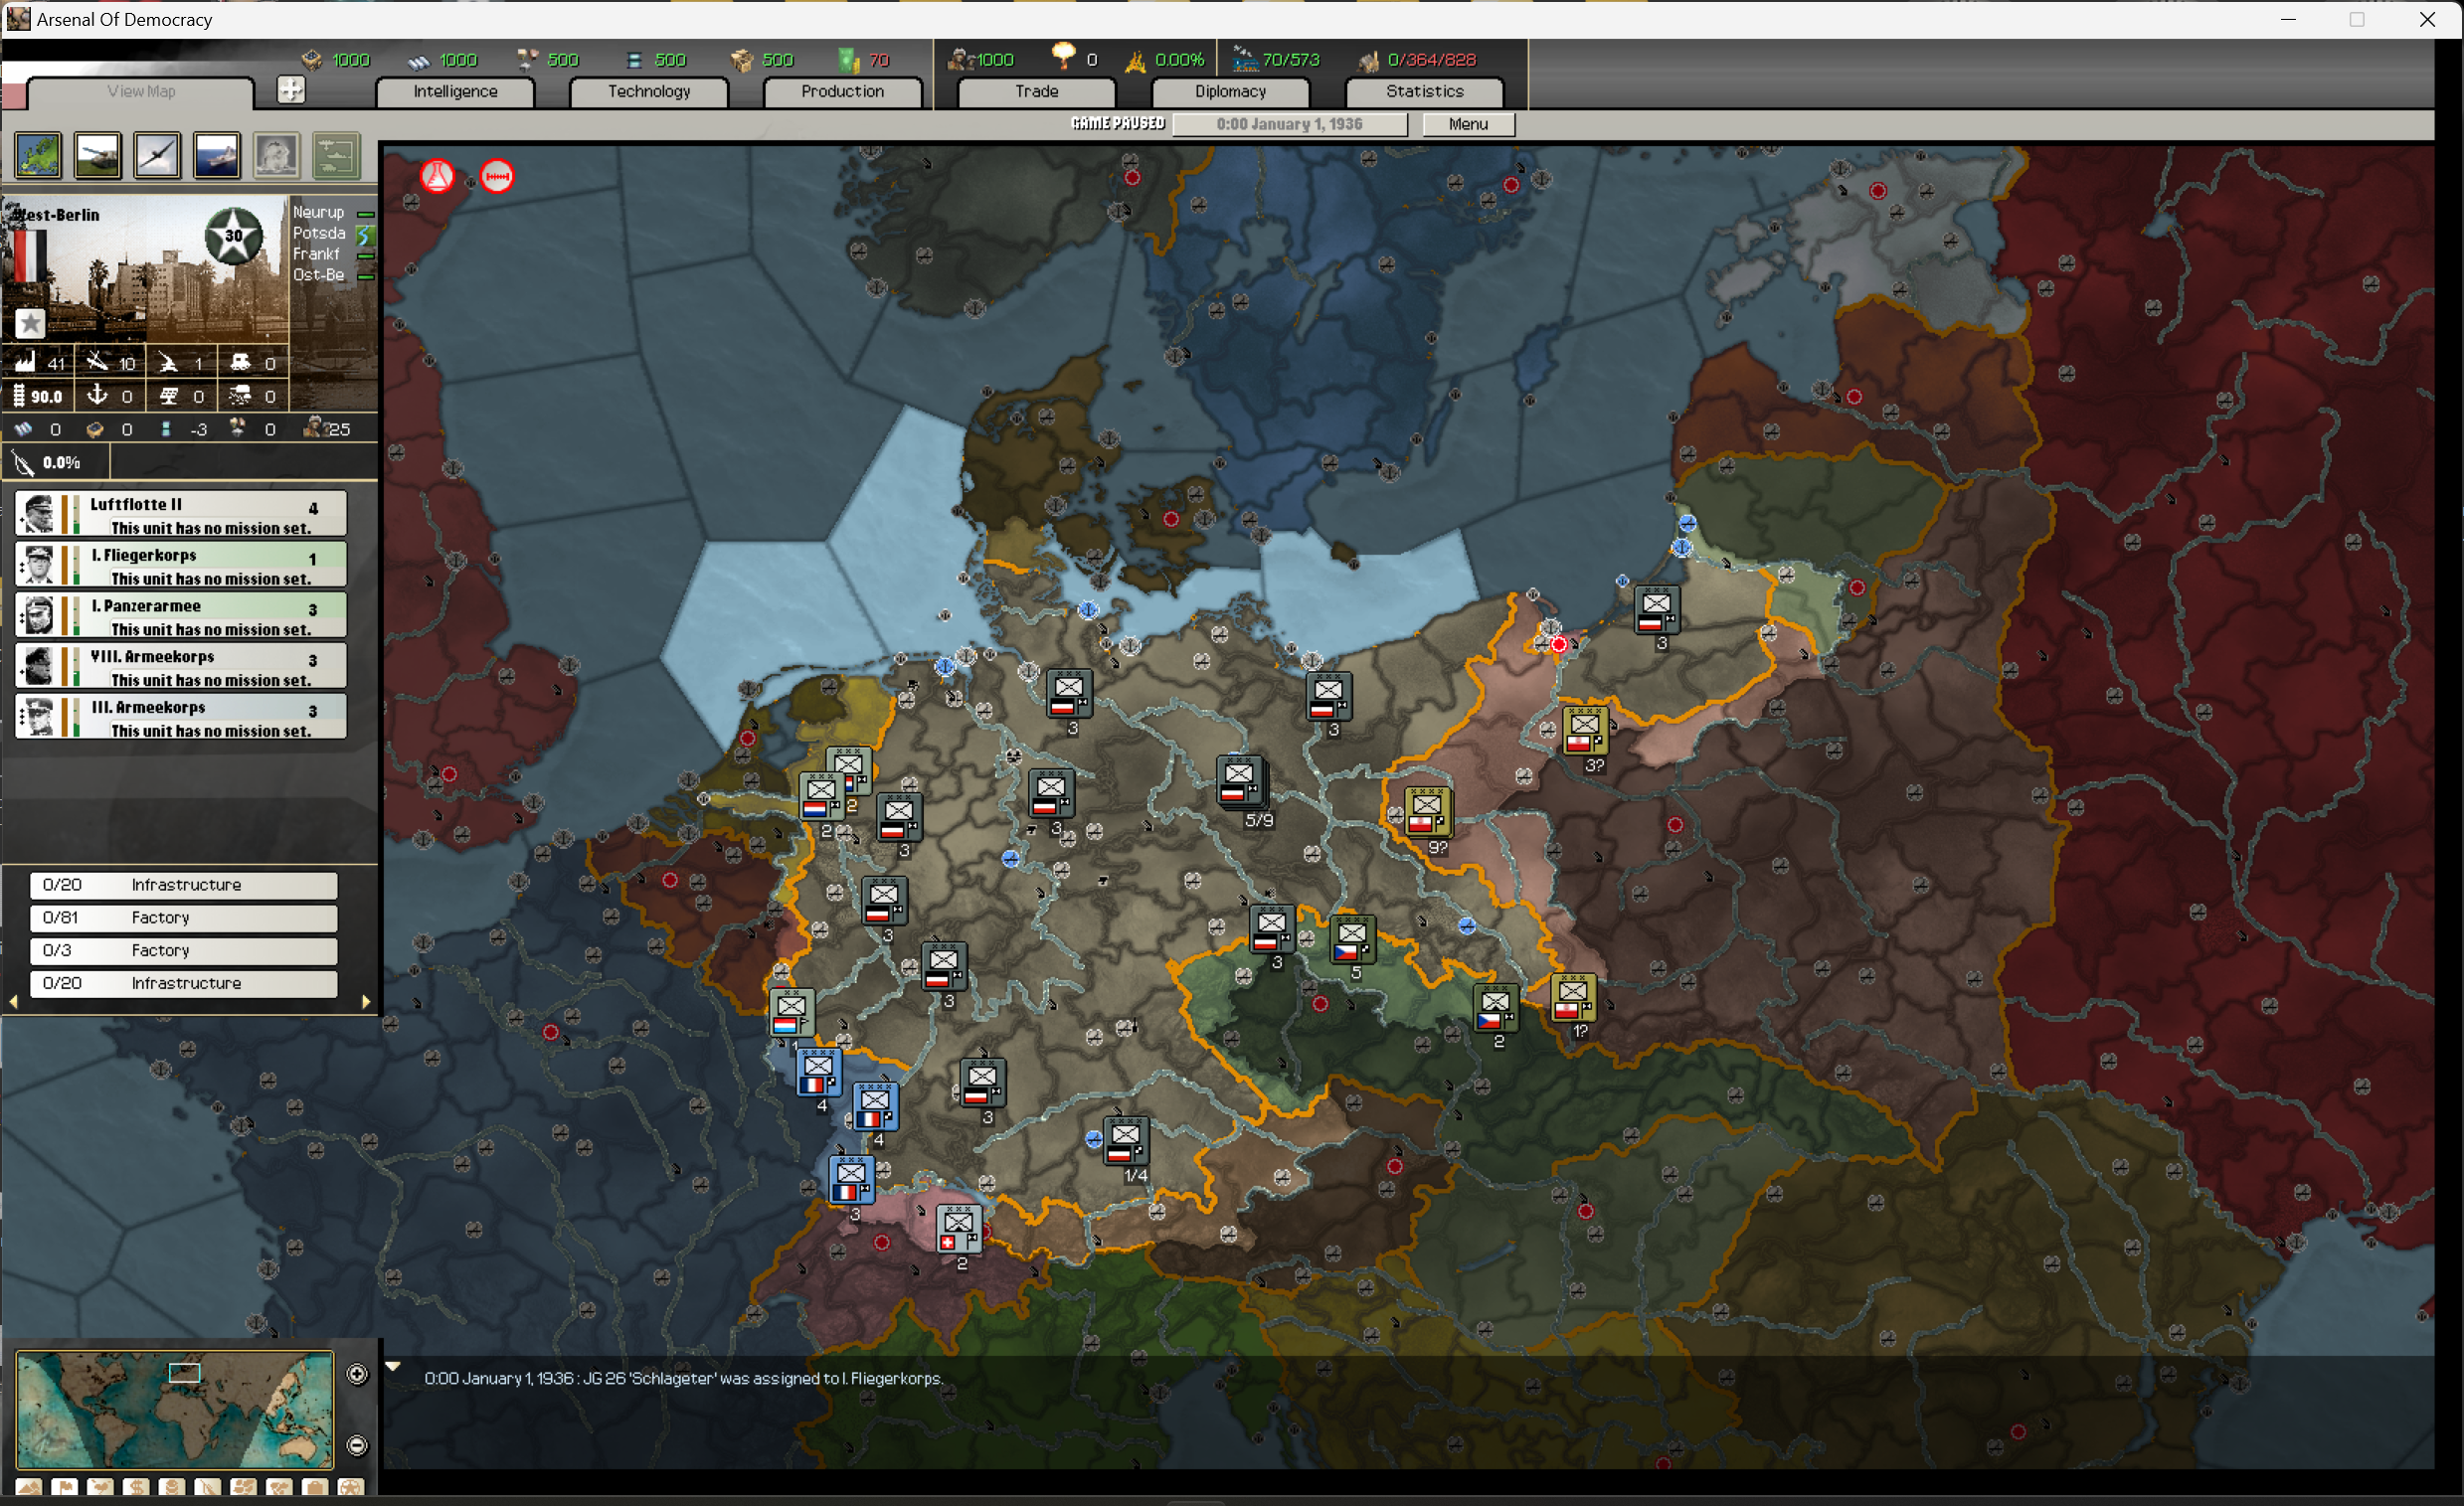Select the land units tank icon
The height and width of the screenshot is (1506, 2464).
pos(98,155)
